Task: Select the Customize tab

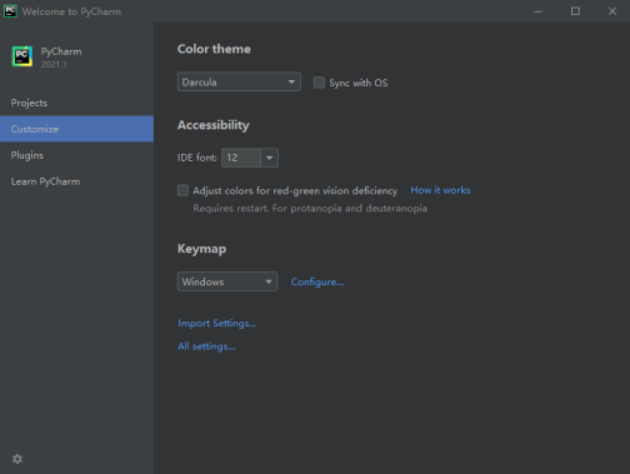Action: coord(77,129)
